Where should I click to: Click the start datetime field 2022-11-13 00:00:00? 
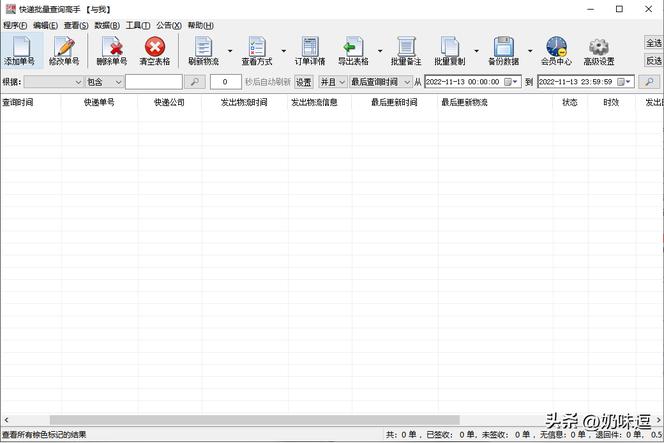(x=473, y=82)
